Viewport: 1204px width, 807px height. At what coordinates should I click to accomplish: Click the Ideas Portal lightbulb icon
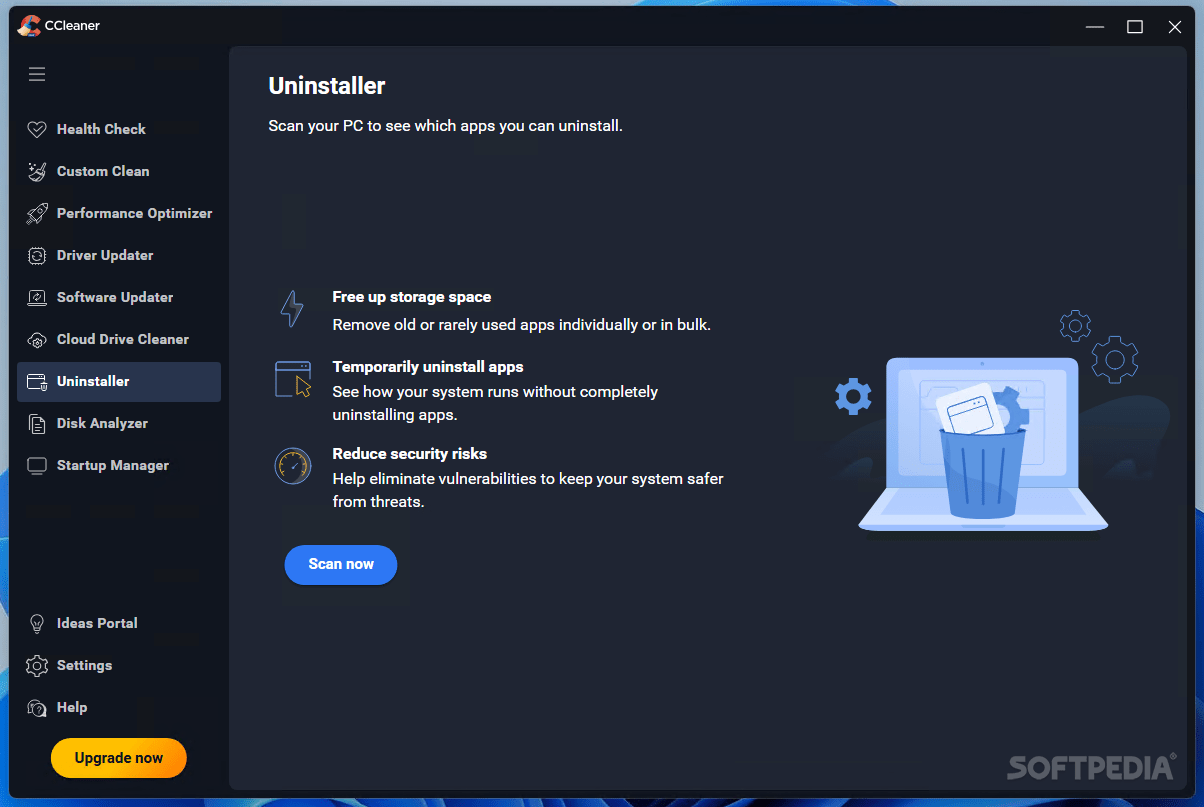[37, 623]
